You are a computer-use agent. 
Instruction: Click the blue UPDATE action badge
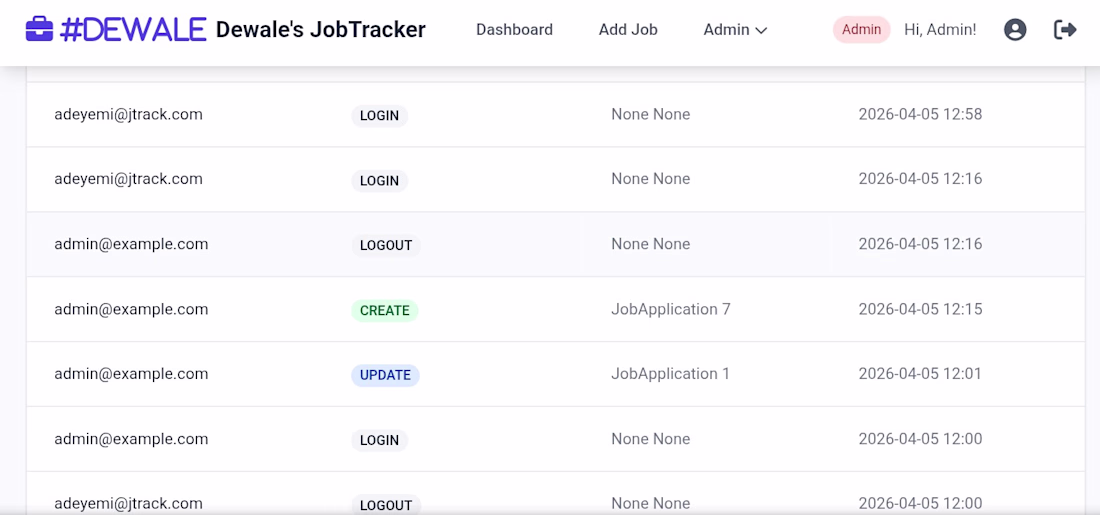385,375
